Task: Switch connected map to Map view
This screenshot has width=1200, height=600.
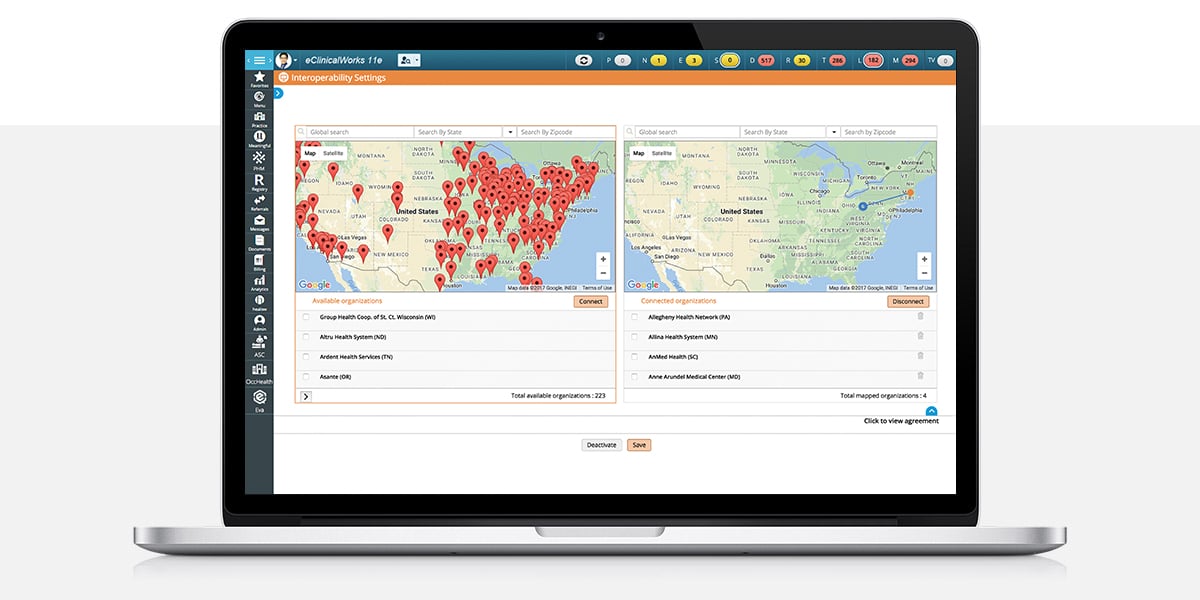Action: point(638,153)
